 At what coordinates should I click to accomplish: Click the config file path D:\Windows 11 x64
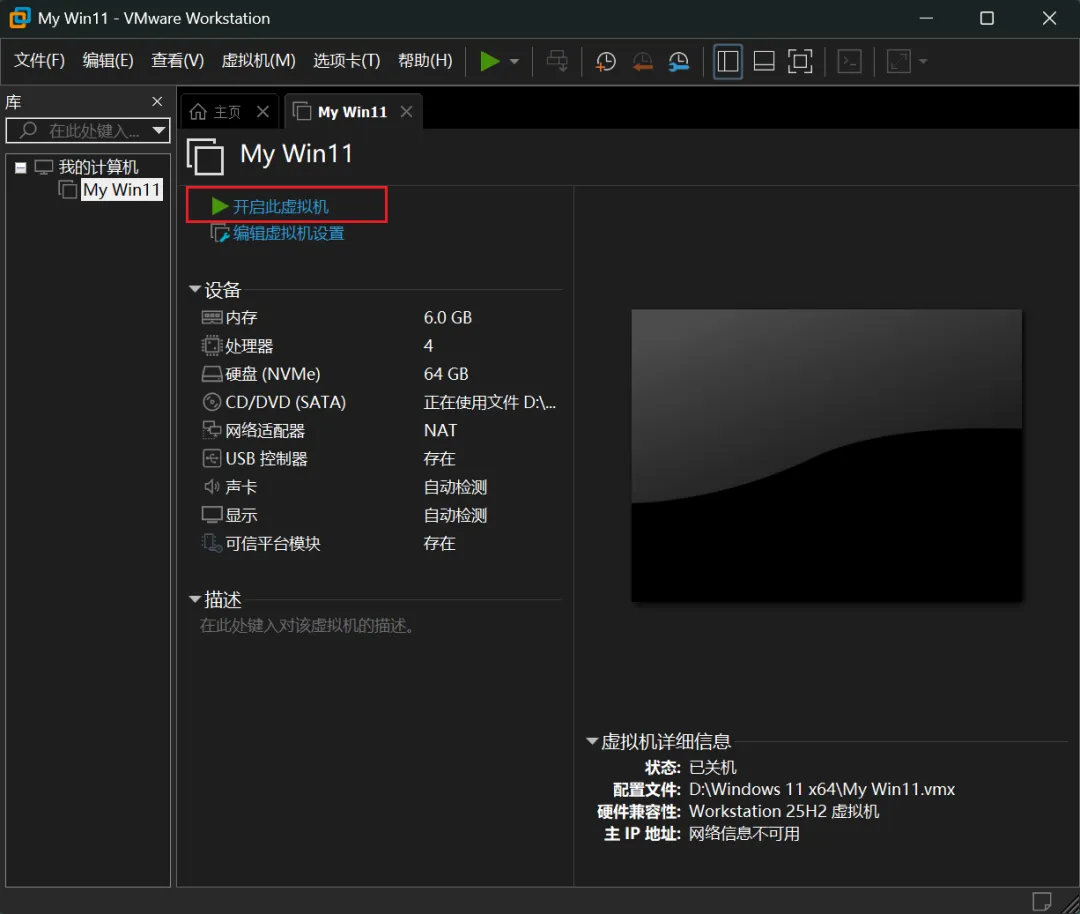click(x=822, y=789)
